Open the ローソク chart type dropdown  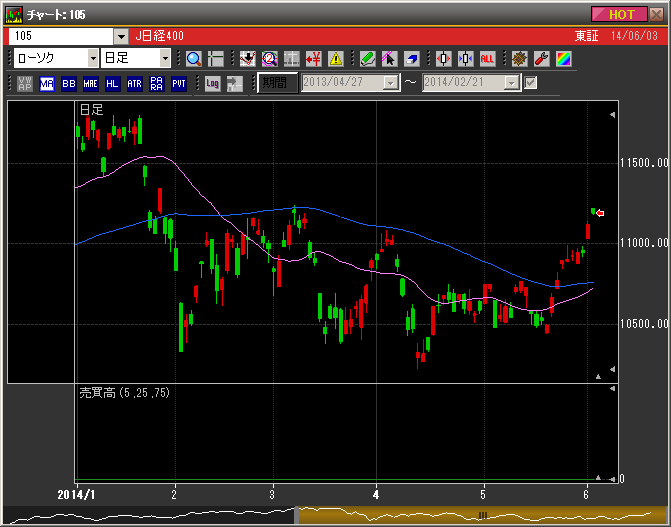point(89,59)
